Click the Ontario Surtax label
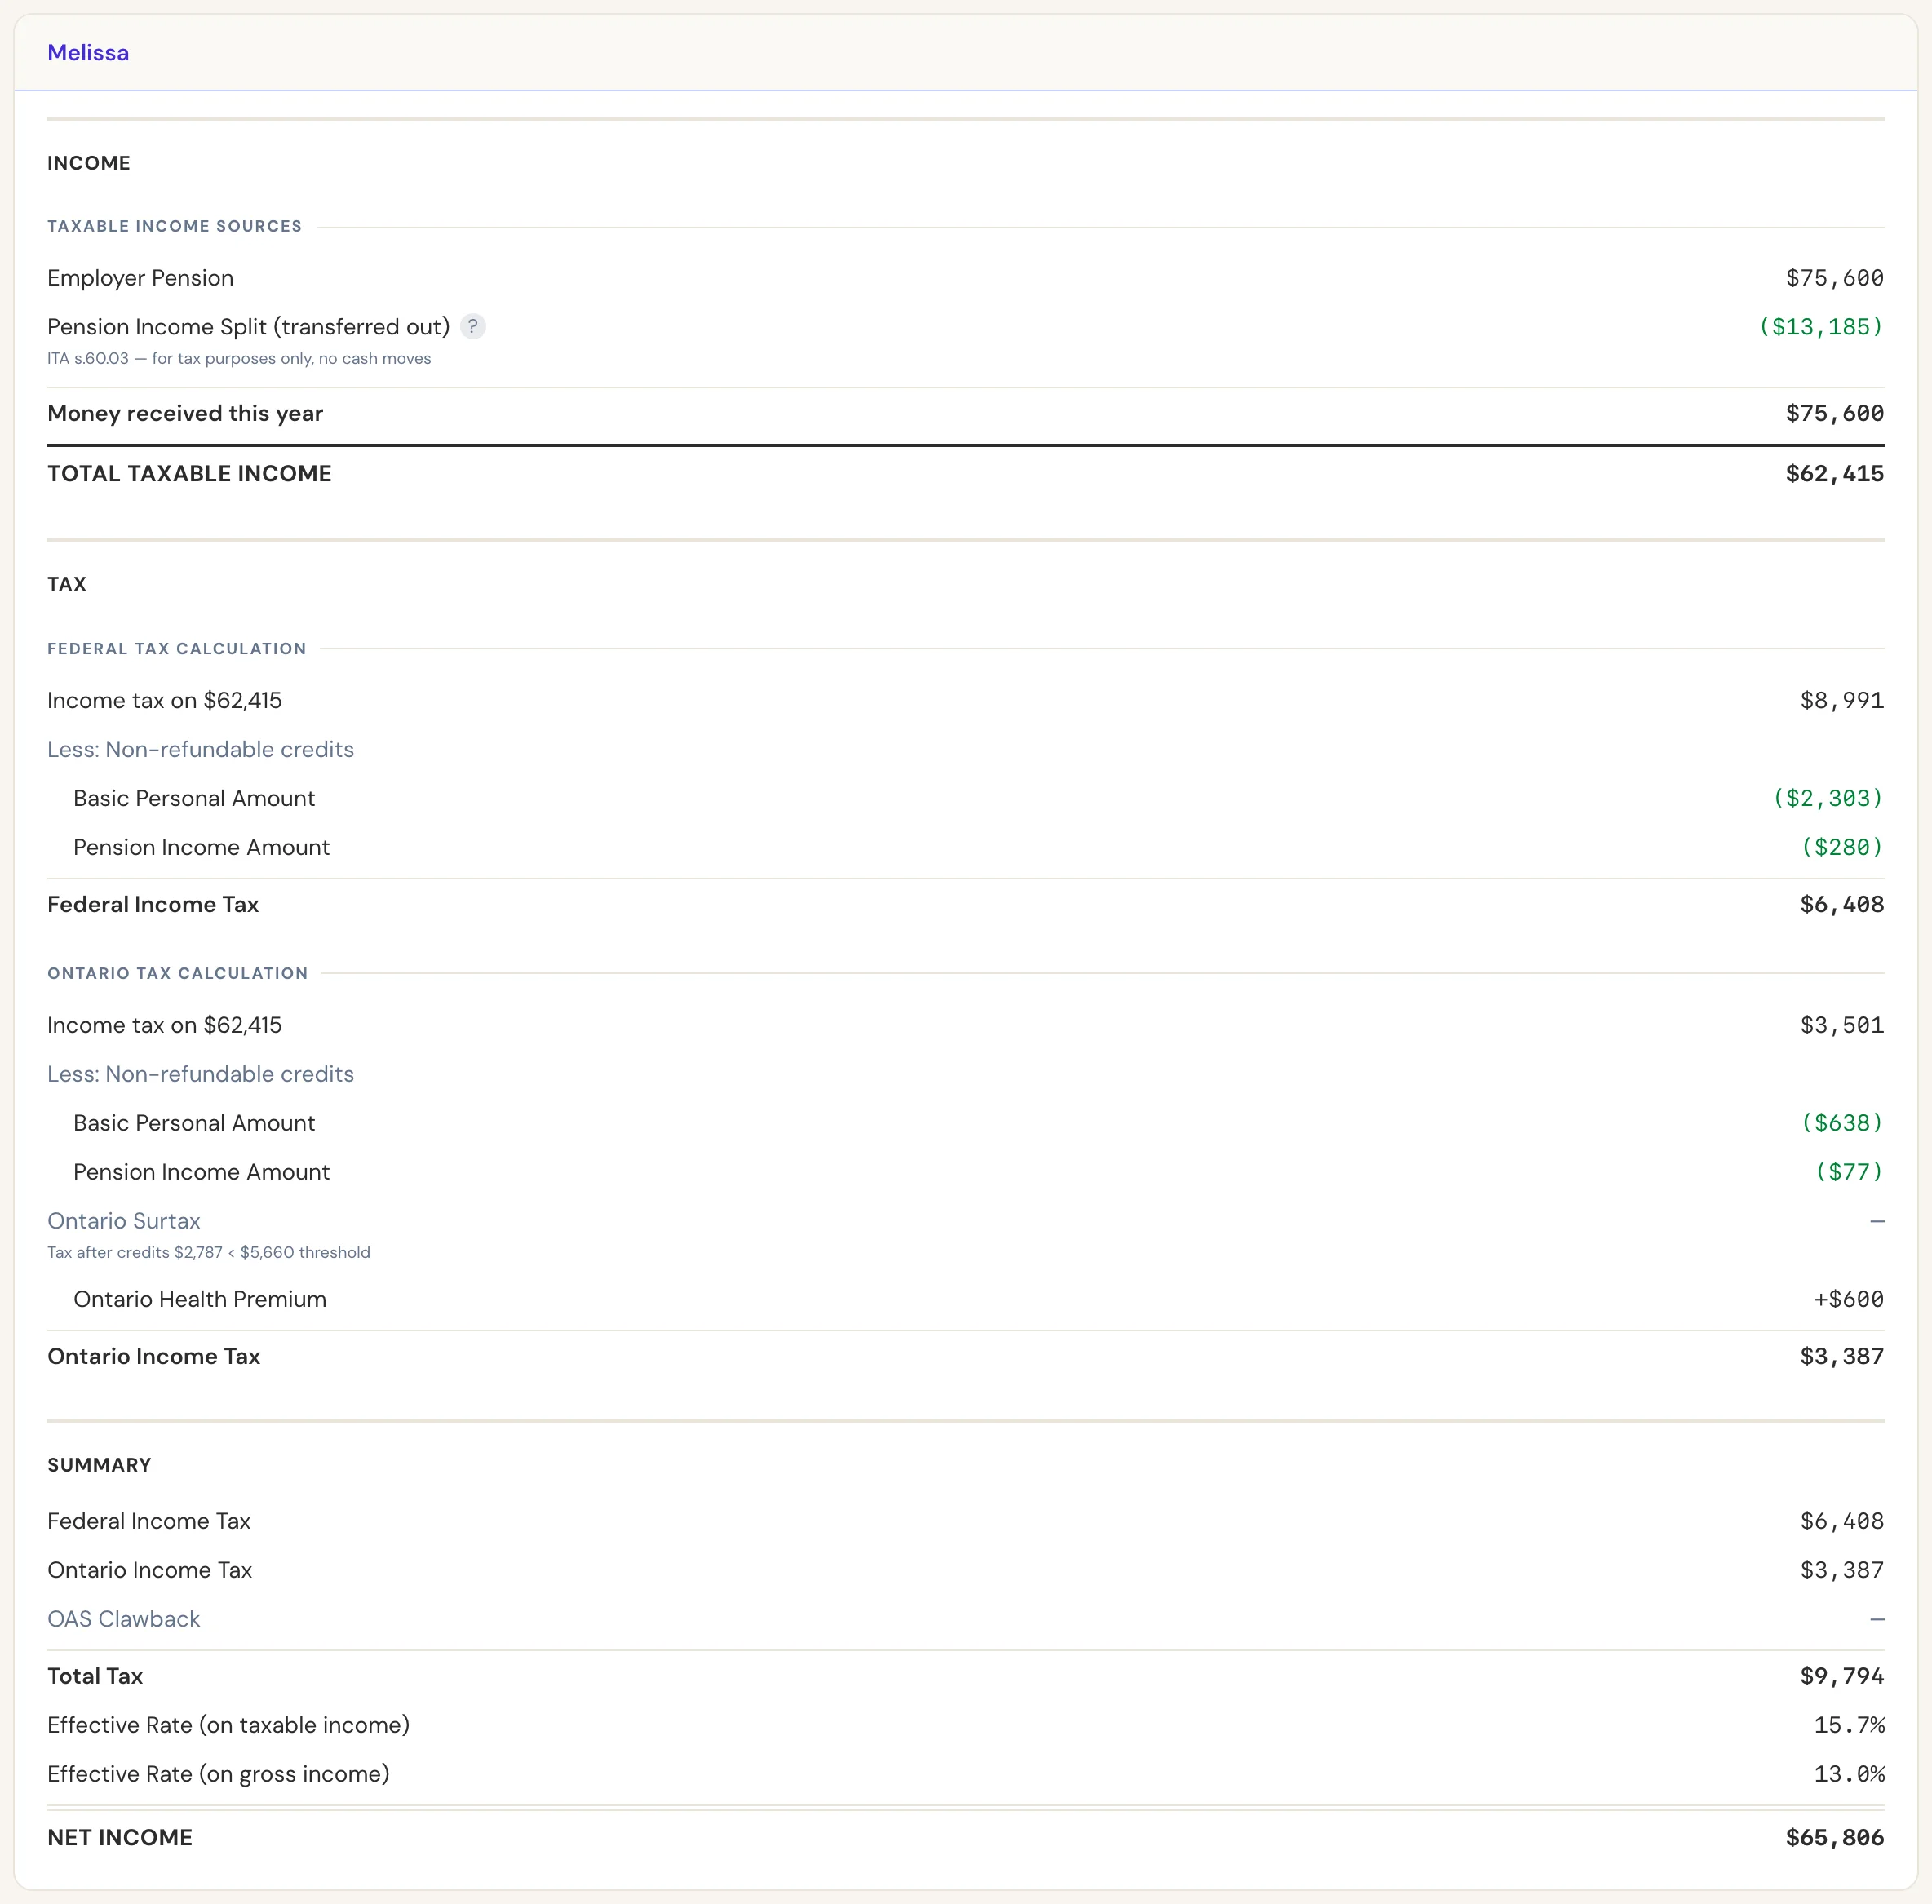Image resolution: width=1932 pixels, height=1904 pixels. pos(124,1221)
